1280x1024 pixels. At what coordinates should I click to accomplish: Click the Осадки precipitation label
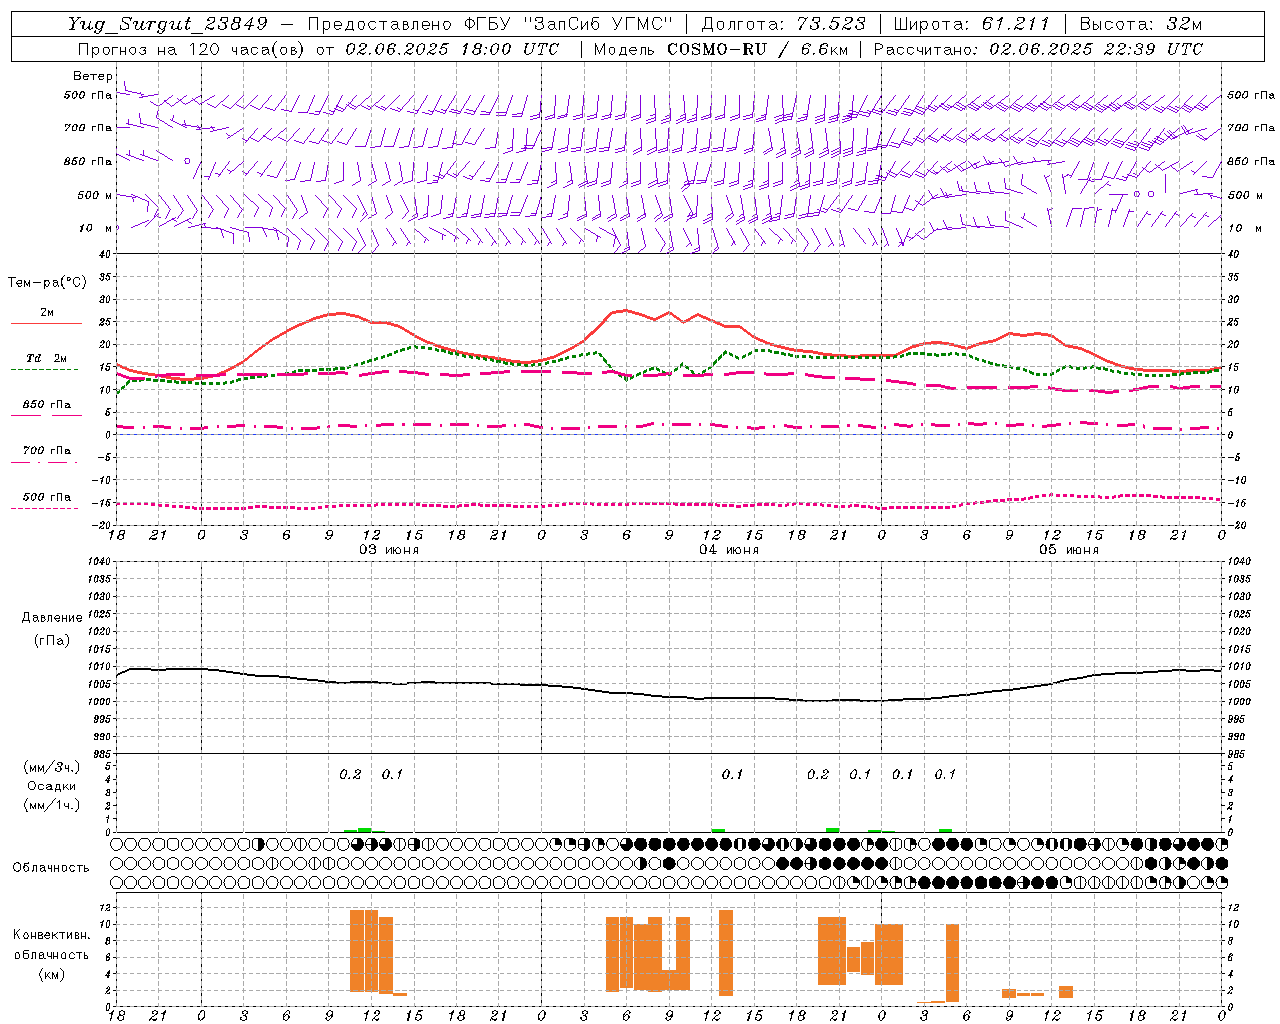pyautogui.click(x=52, y=786)
